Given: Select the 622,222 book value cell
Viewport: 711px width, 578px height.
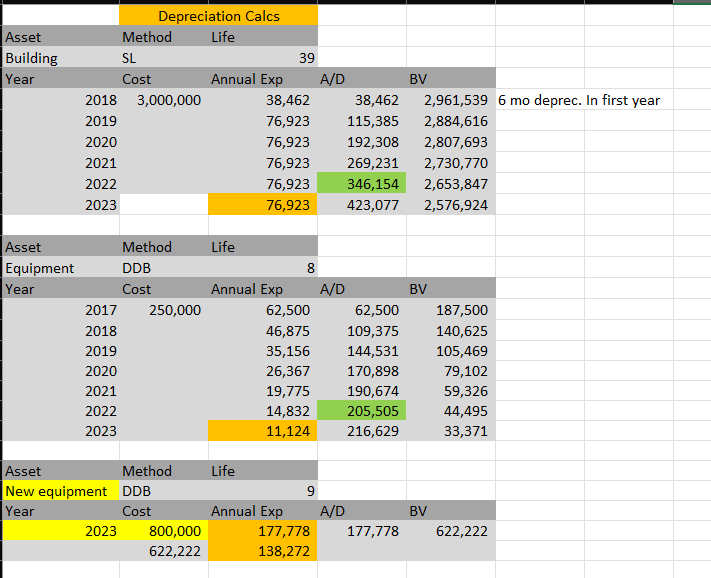Looking at the screenshot, I should tap(451, 531).
